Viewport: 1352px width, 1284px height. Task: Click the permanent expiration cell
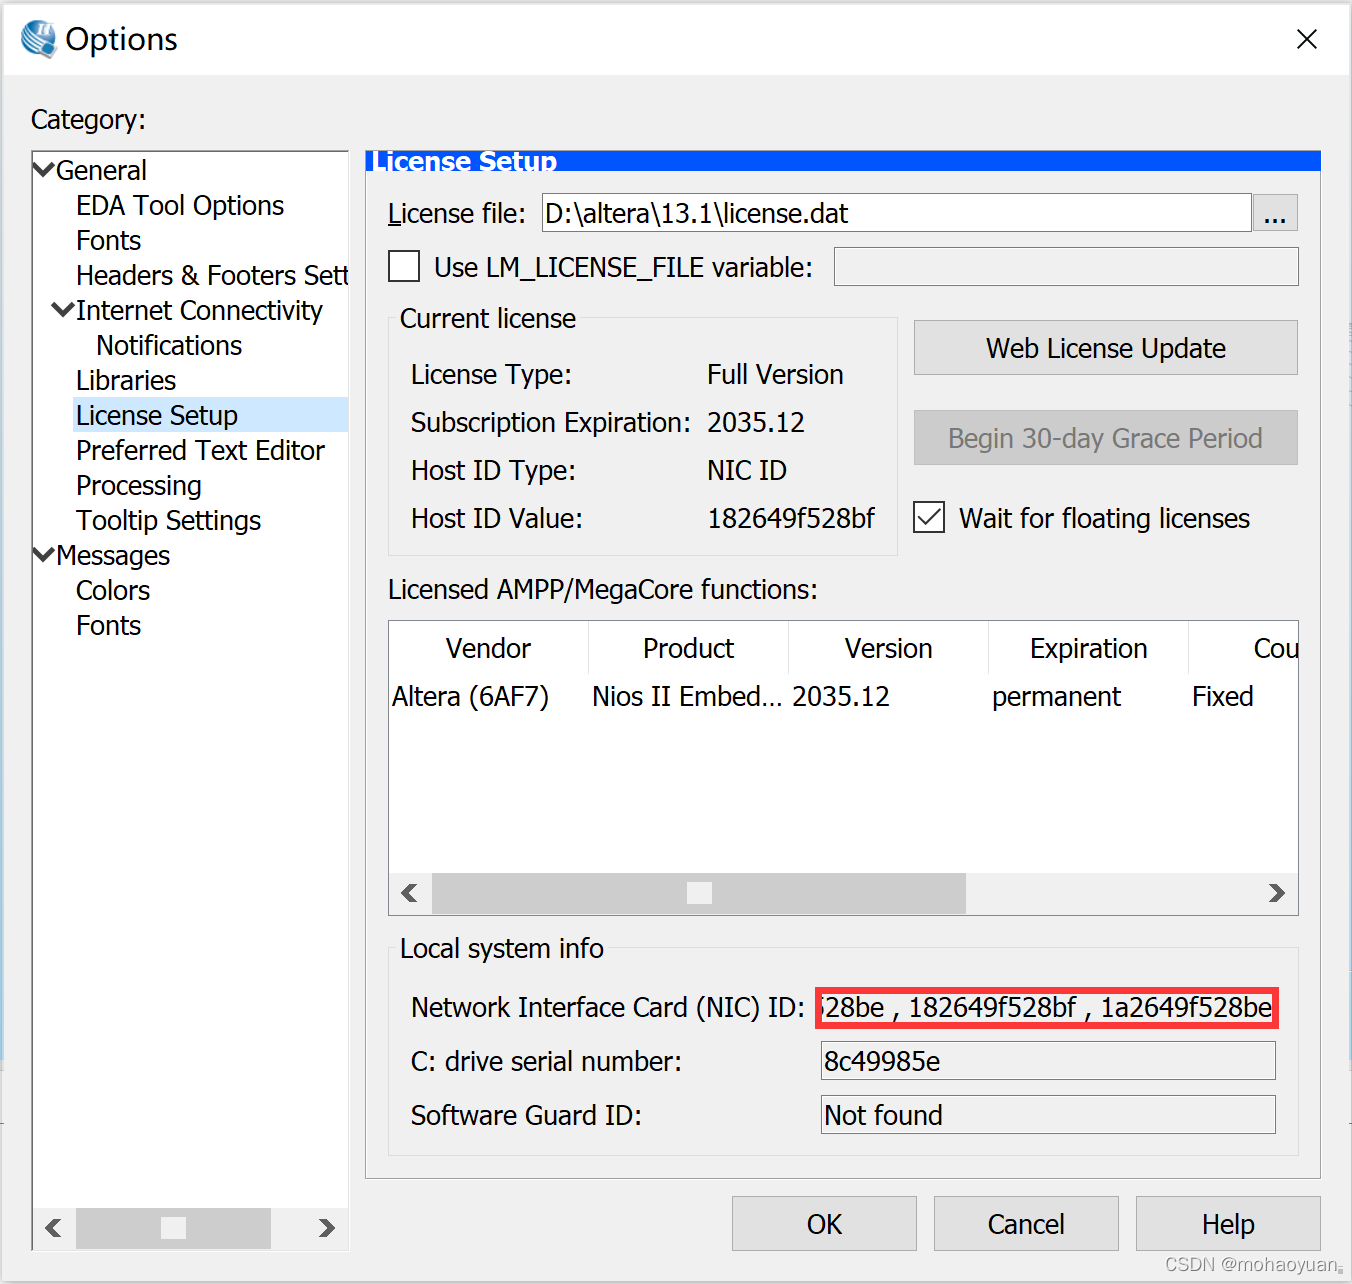[x=1056, y=696]
